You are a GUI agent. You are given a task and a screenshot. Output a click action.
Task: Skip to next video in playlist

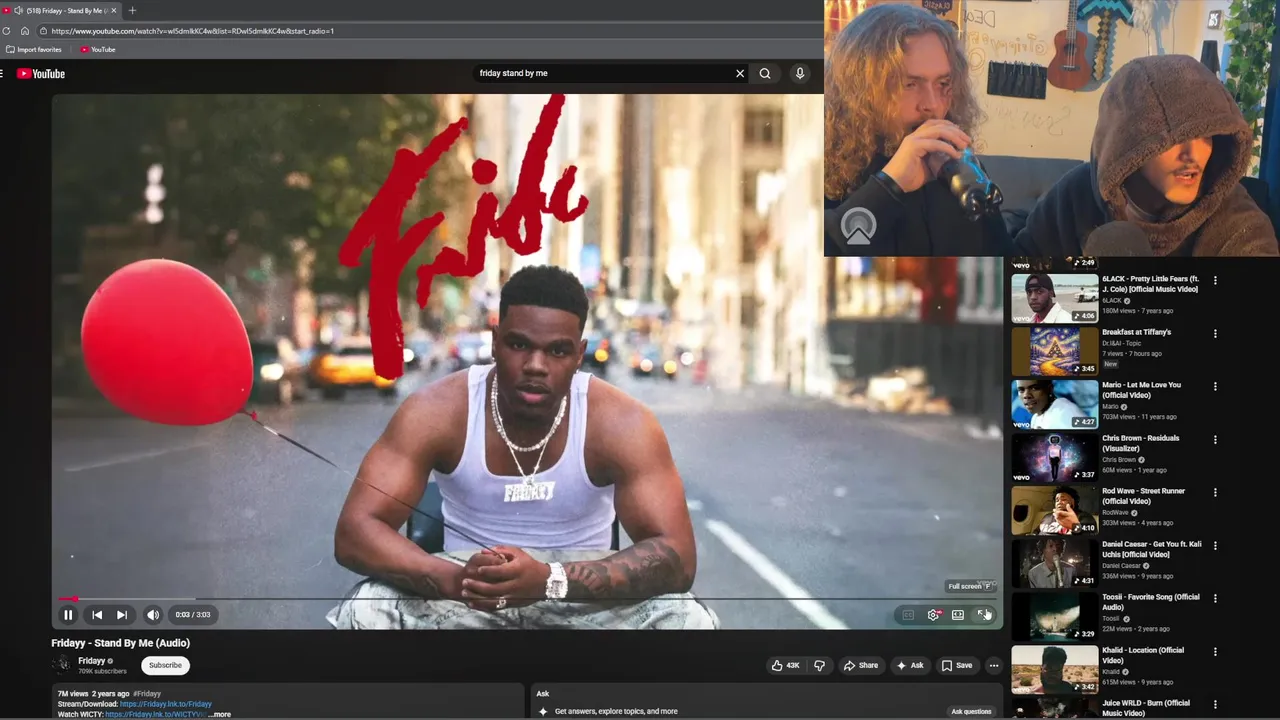pos(122,615)
